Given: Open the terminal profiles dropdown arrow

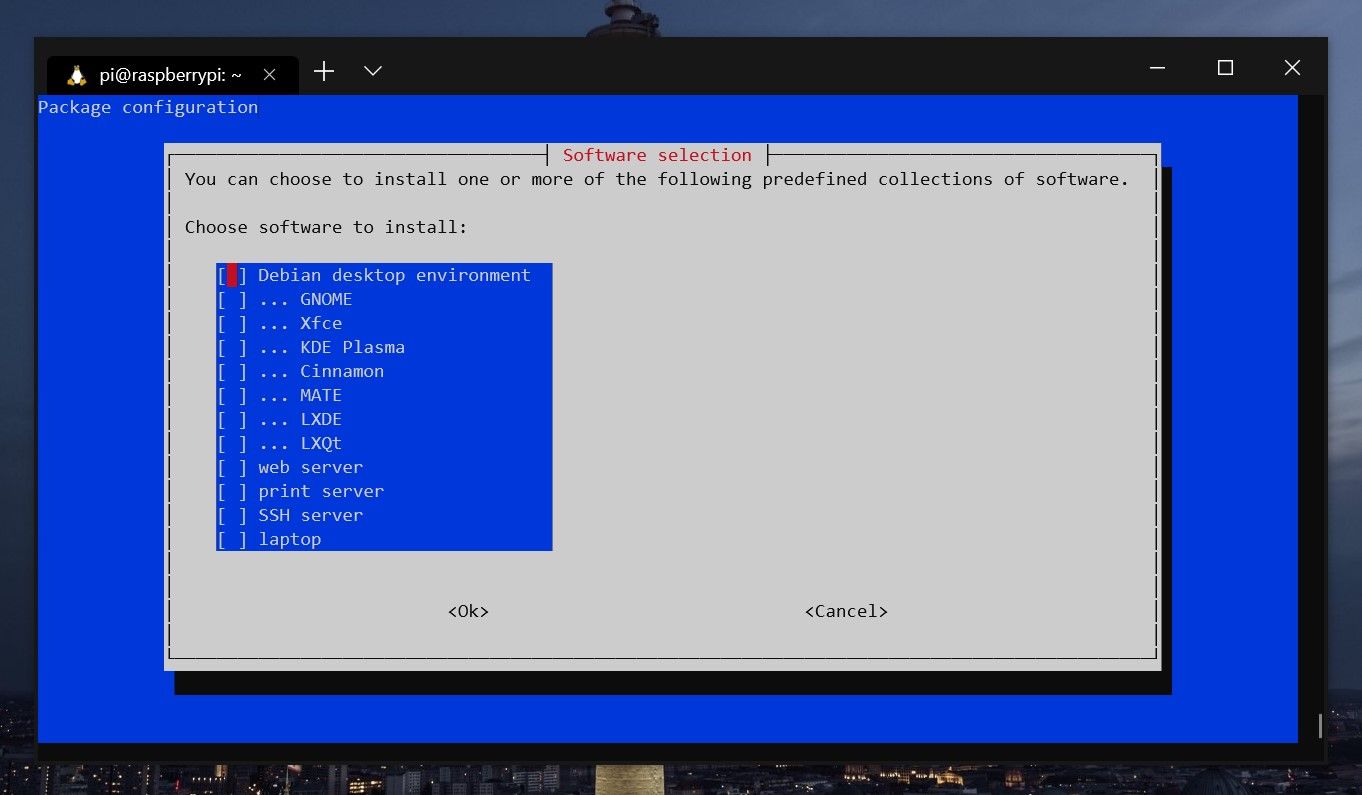Looking at the screenshot, I should coord(373,71).
